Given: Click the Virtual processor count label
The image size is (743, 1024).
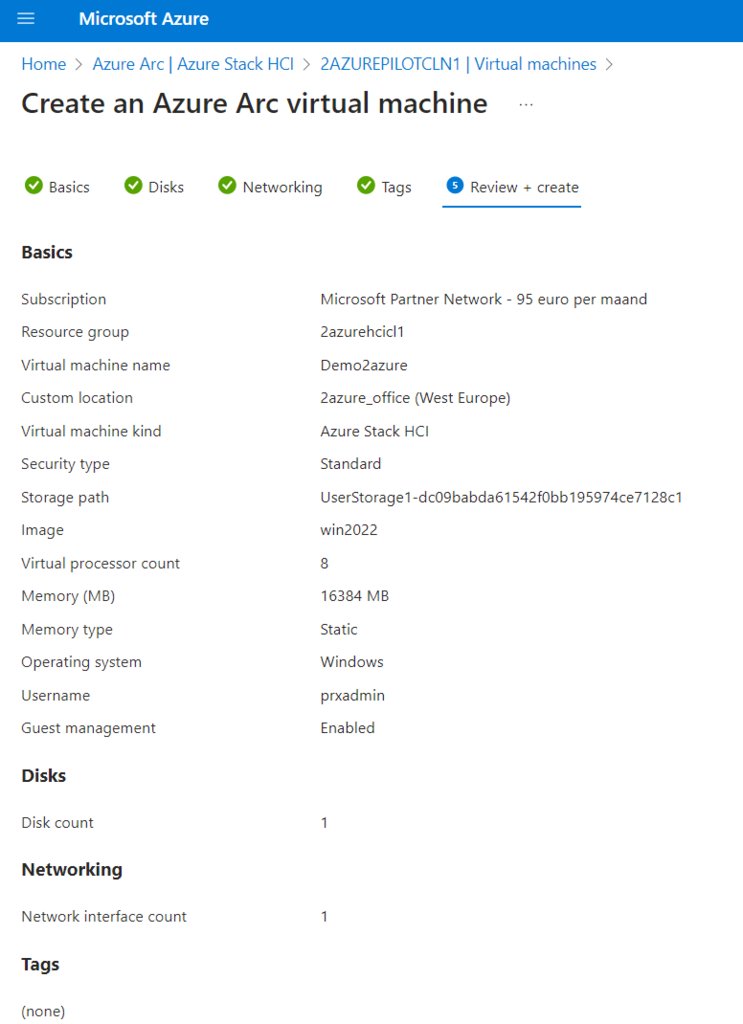Looking at the screenshot, I should point(101,564).
